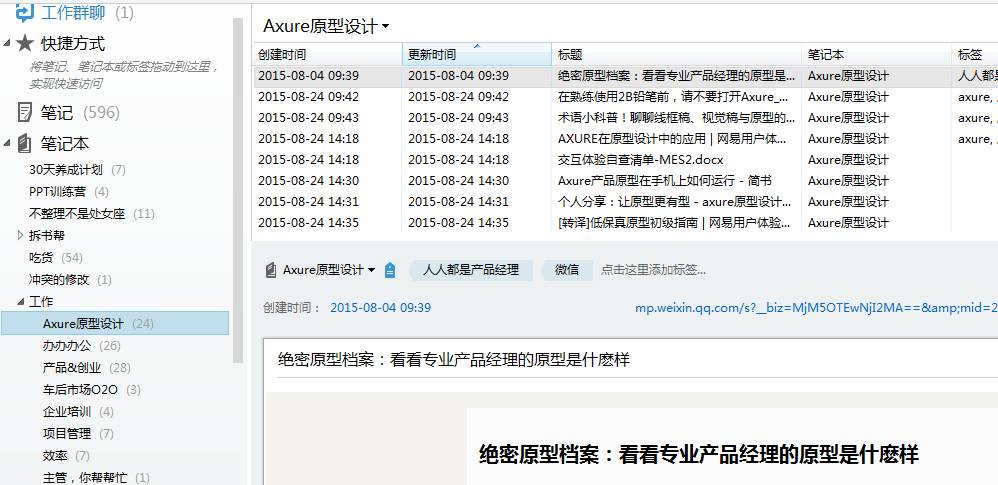Select note [转译]低保真原型初级指南
998x485 pixels.
pyautogui.click(x=626, y=223)
